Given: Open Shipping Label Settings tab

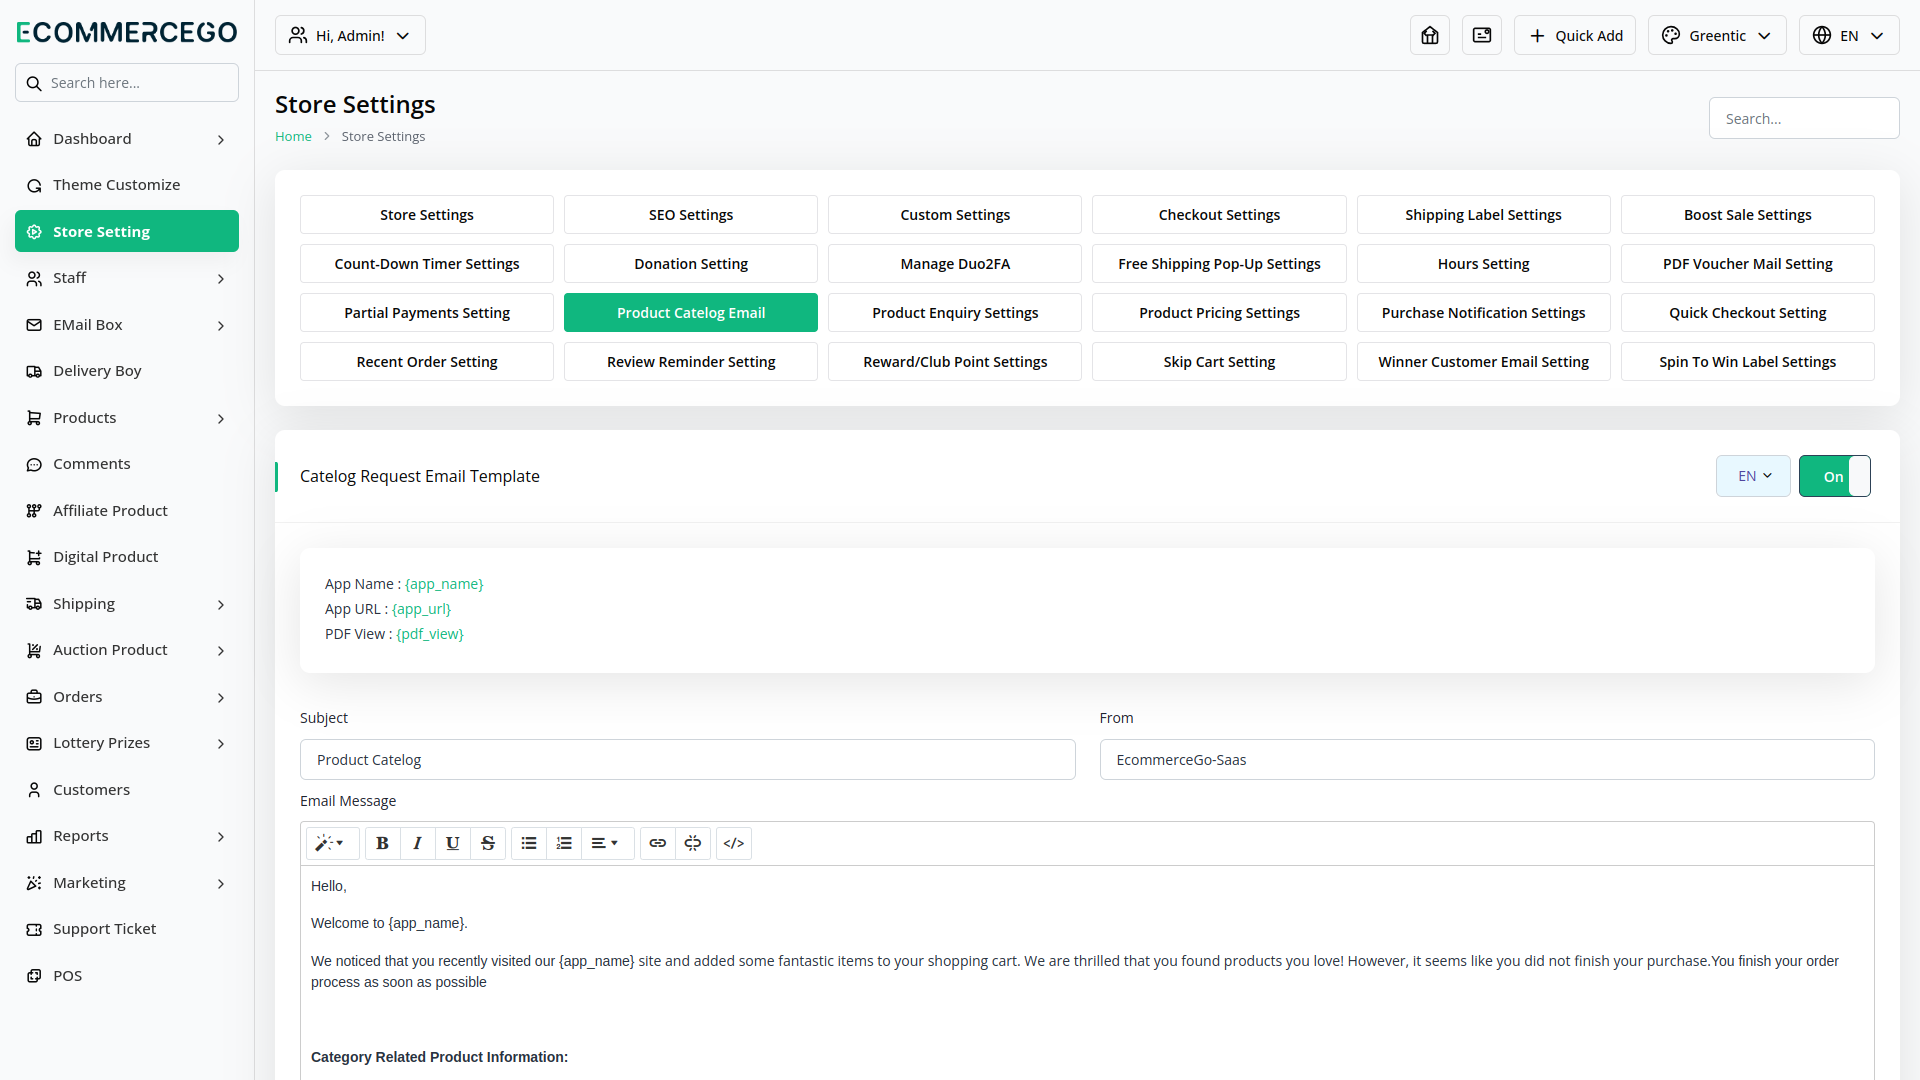Looking at the screenshot, I should click(1483, 215).
